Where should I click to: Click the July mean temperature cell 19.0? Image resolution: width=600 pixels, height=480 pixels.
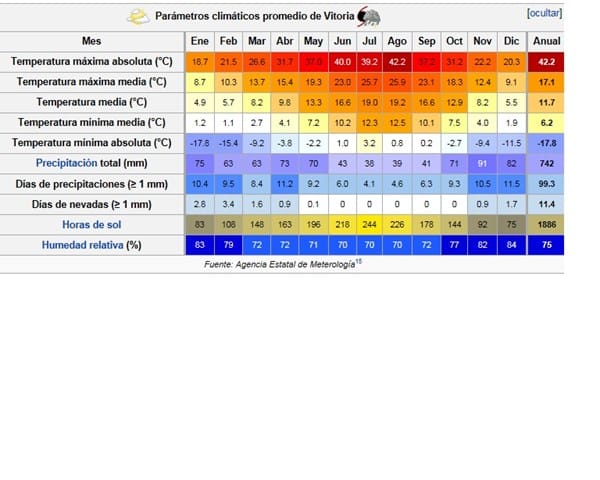pos(369,103)
